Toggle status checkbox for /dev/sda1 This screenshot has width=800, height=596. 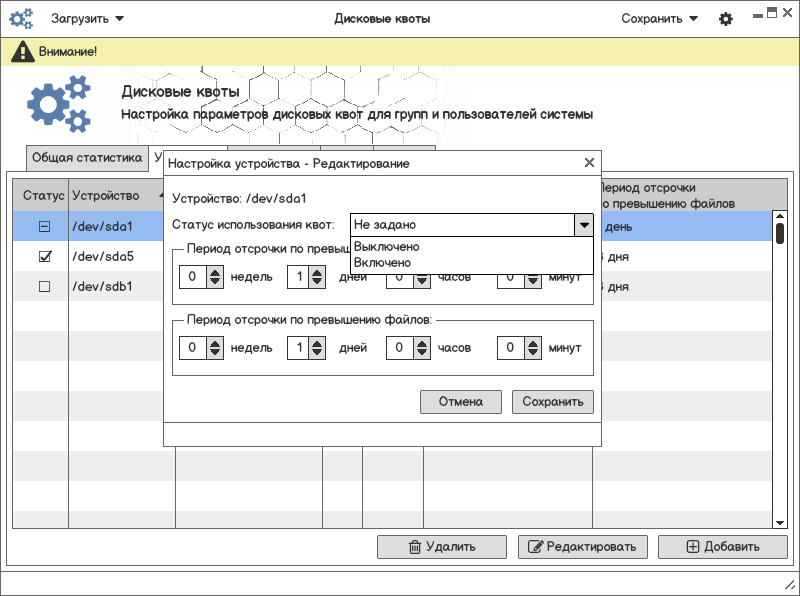click(x=44, y=227)
